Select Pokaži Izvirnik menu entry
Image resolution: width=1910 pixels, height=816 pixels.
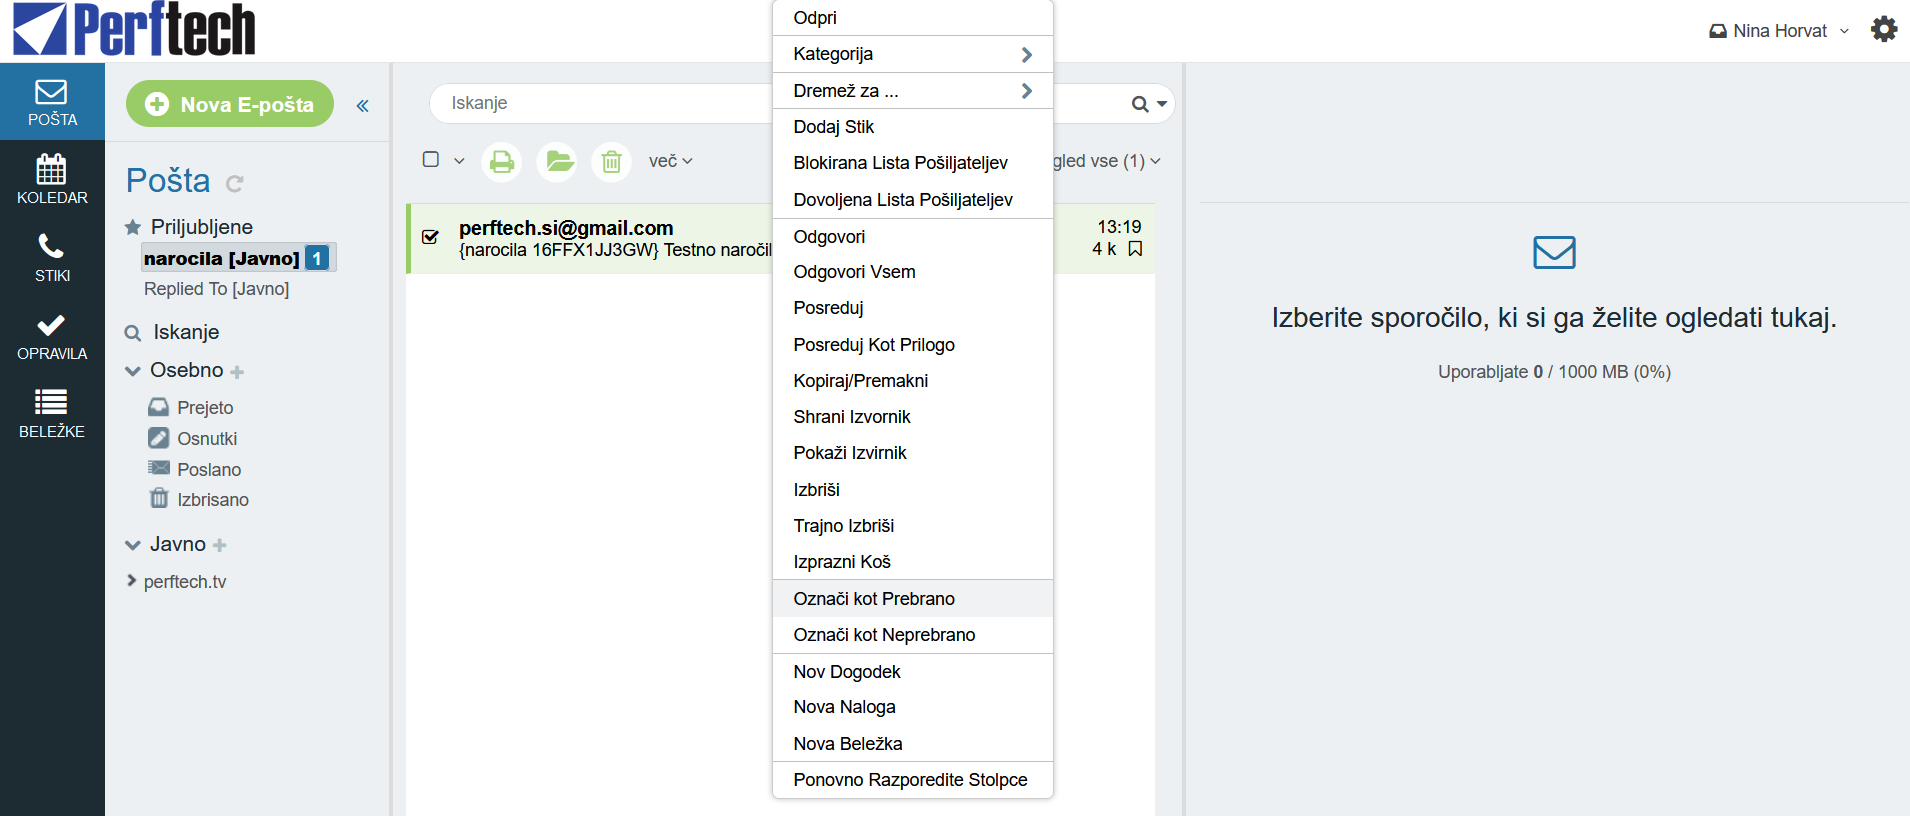coord(913,453)
